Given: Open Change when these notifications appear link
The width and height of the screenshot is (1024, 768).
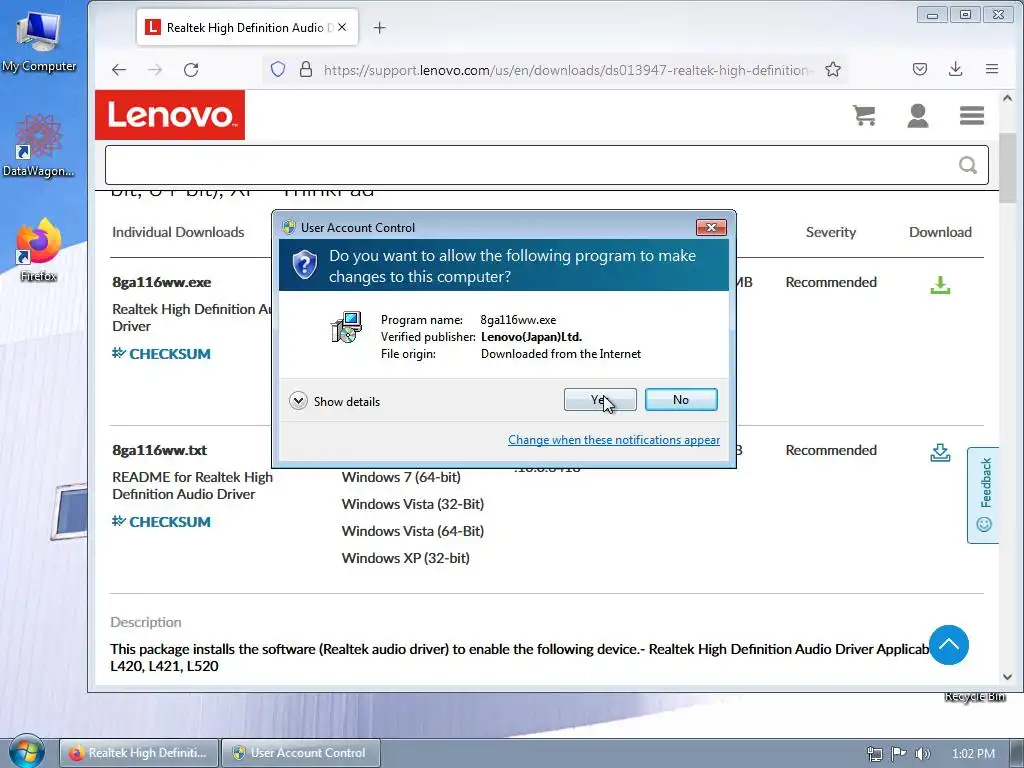Looking at the screenshot, I should pyautogui.click(x=614, y=440).
